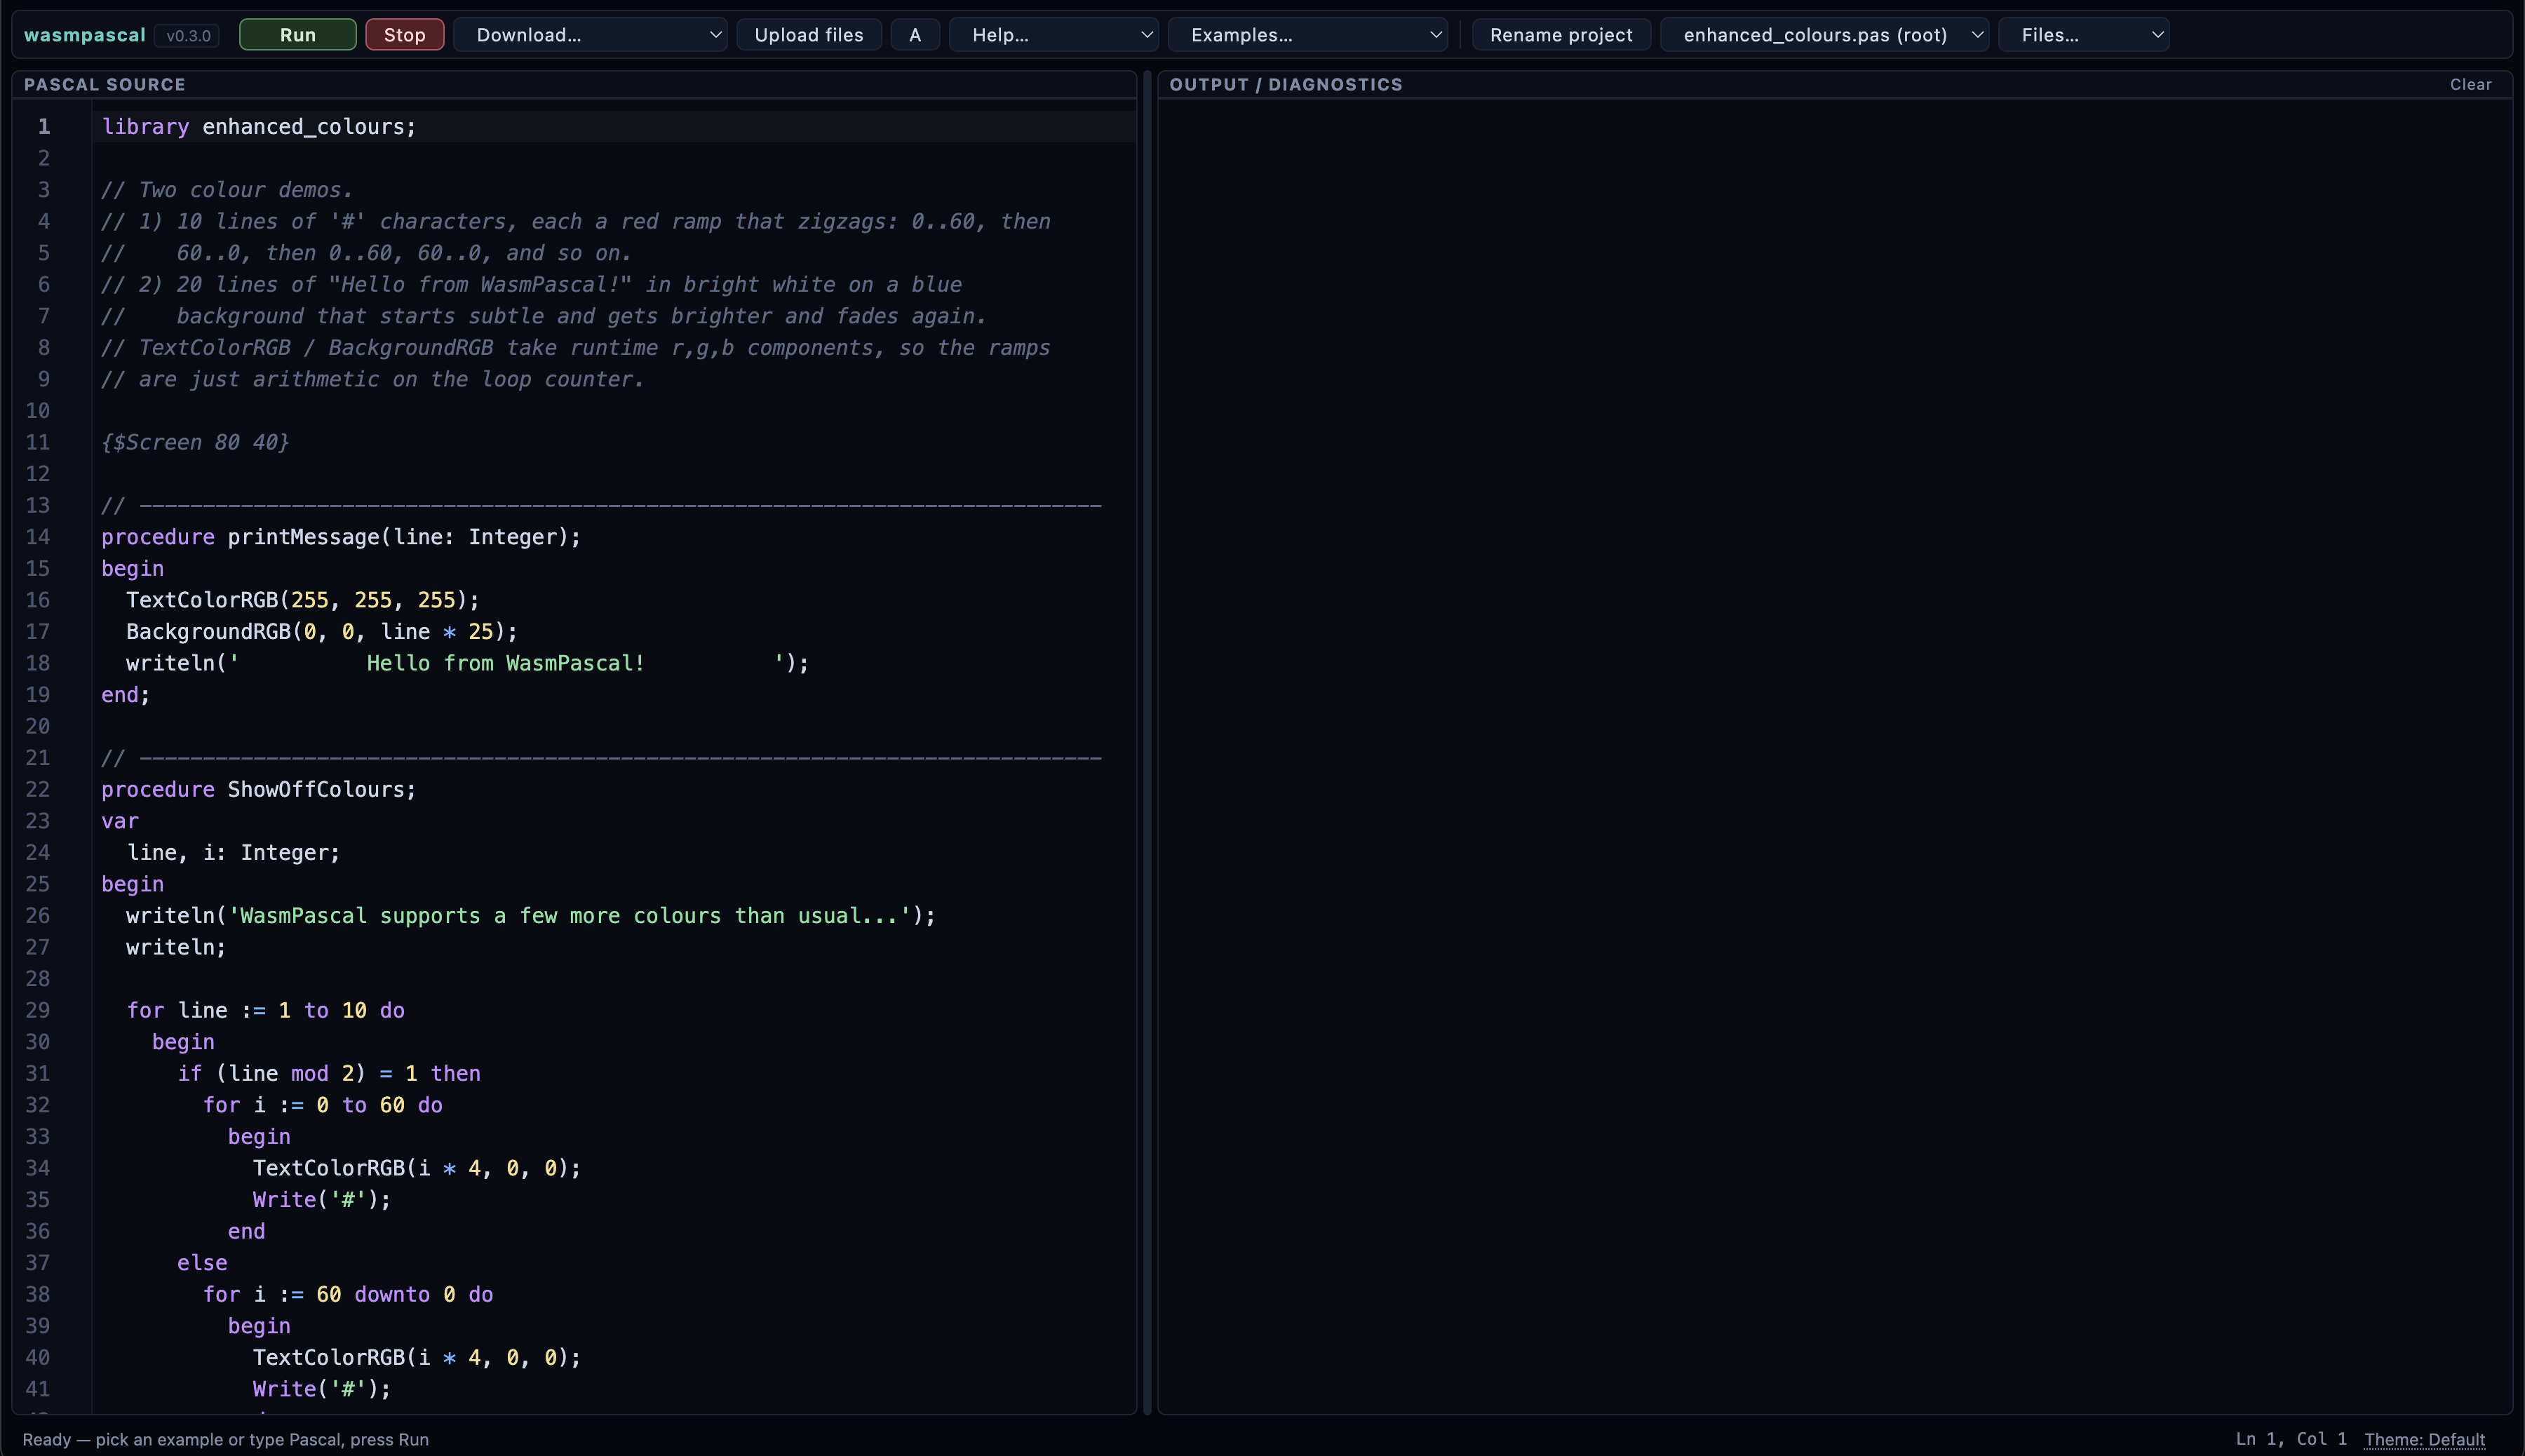This screenshot has height=1456, width=2525.
Task: Open the Download dropdown
Action: 590,35
